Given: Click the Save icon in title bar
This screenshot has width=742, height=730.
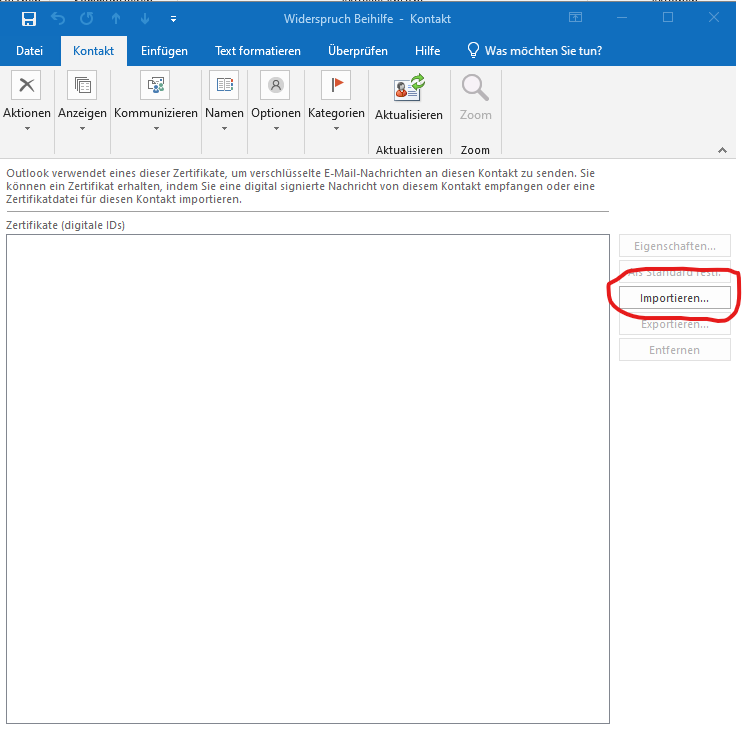Looking at the screenshot, I should 29,19.
